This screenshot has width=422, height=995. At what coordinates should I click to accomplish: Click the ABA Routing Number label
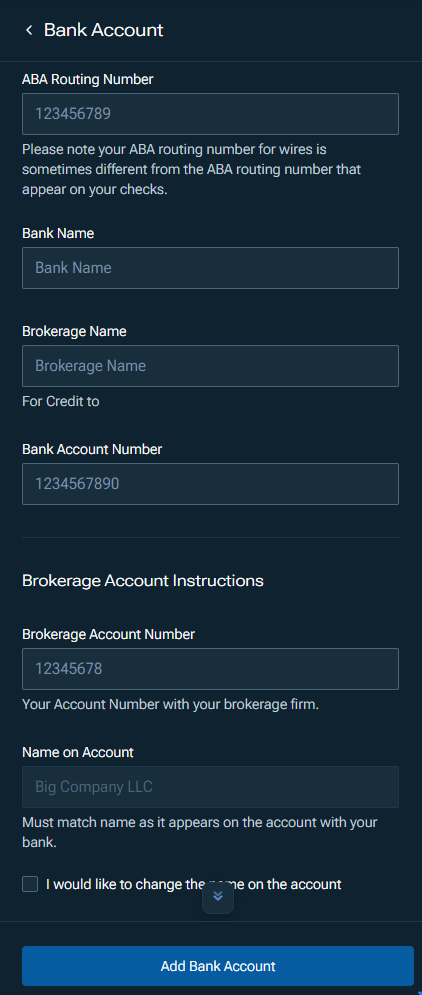point(88,79)
